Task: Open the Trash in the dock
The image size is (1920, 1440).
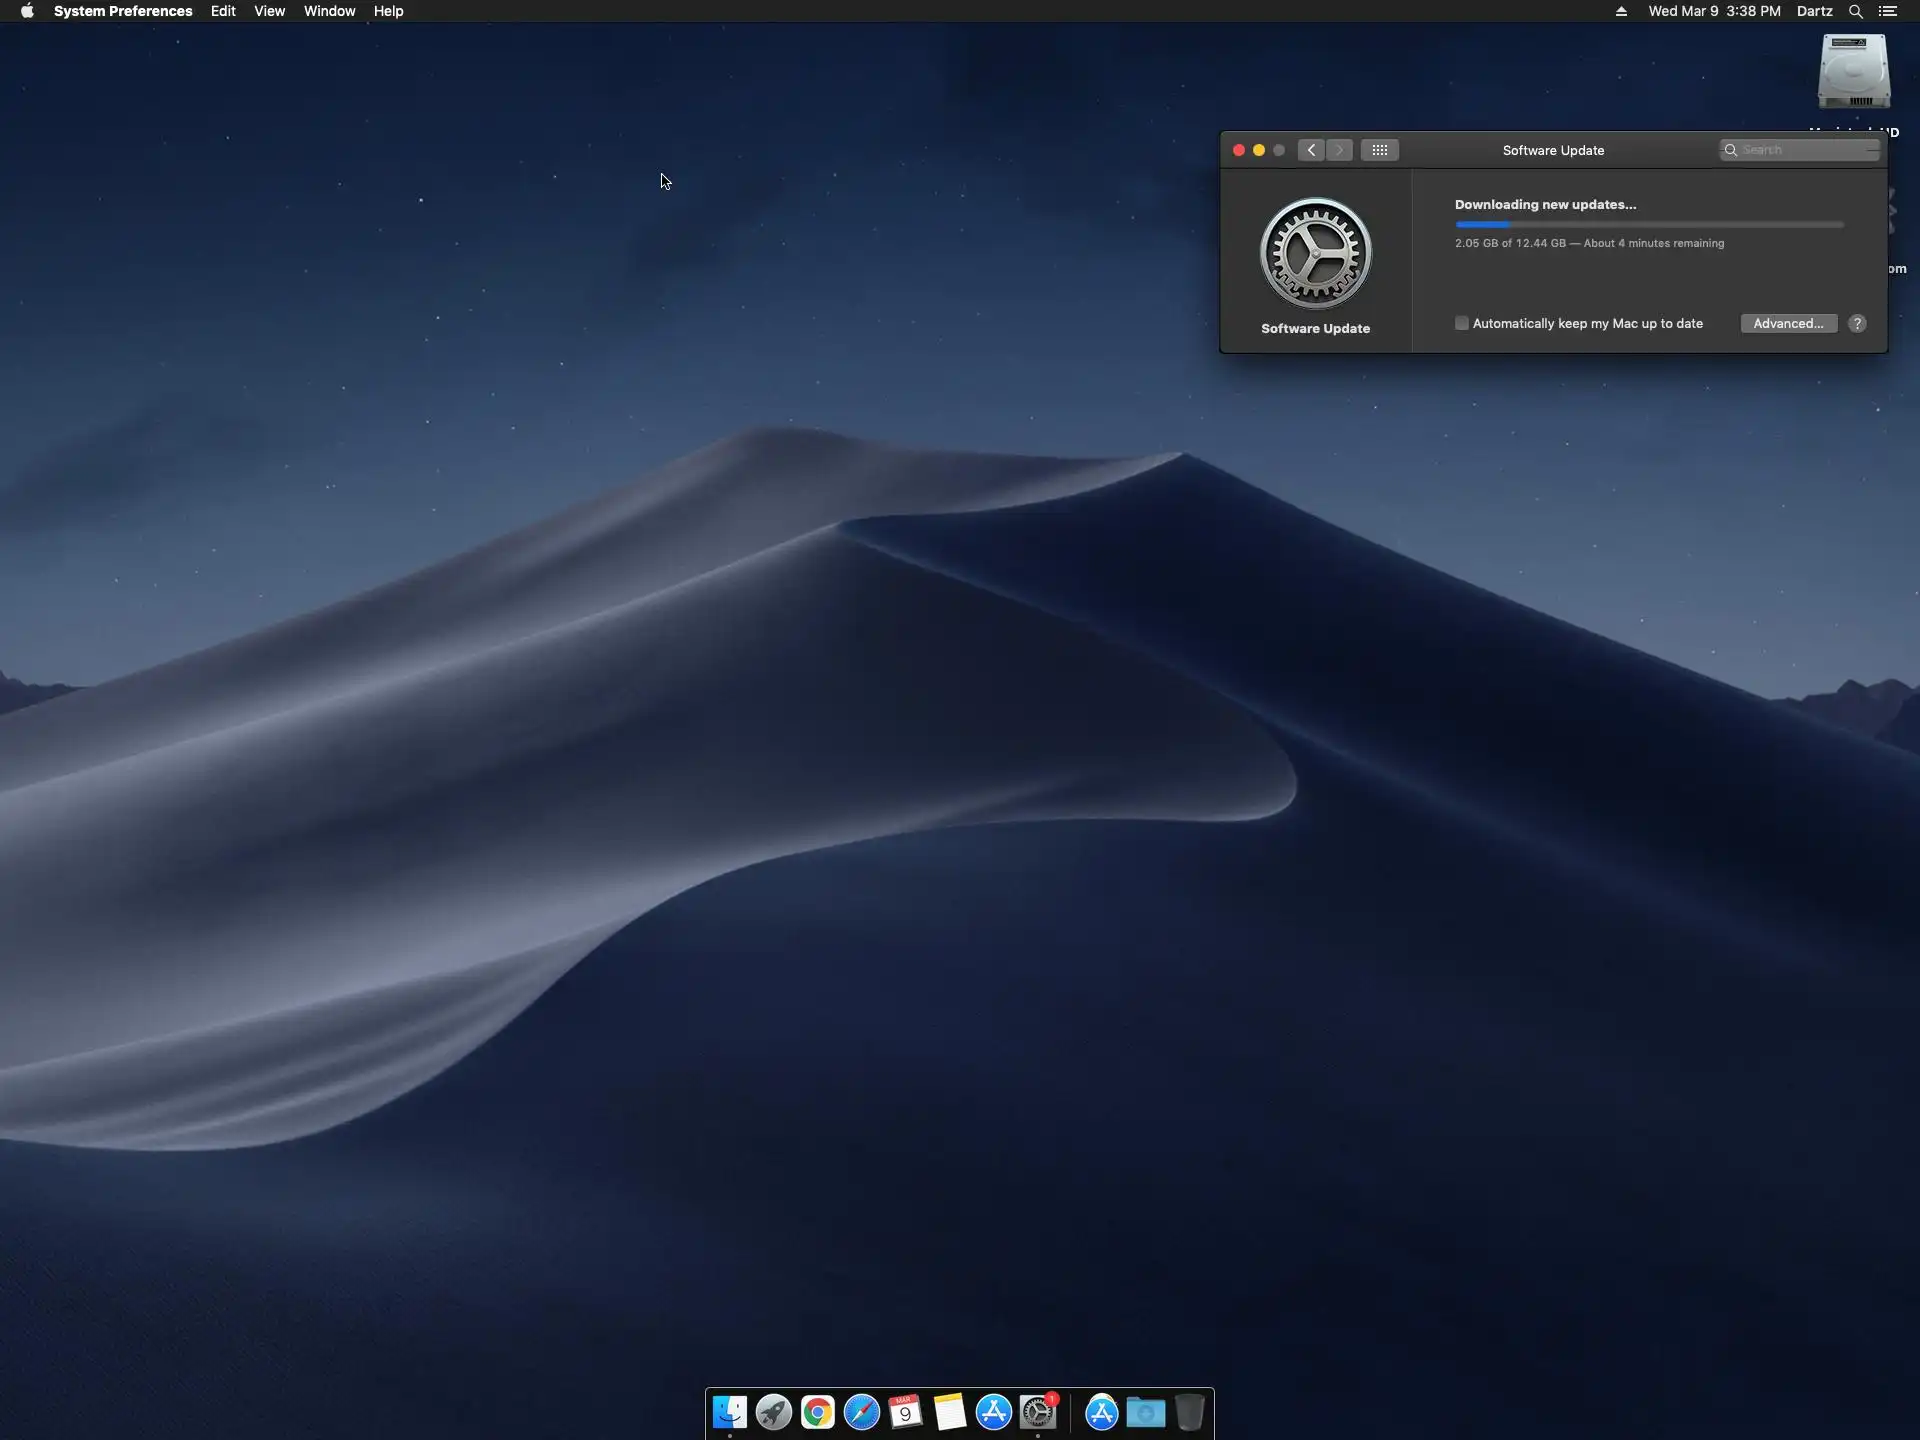Action: 1189,1412
